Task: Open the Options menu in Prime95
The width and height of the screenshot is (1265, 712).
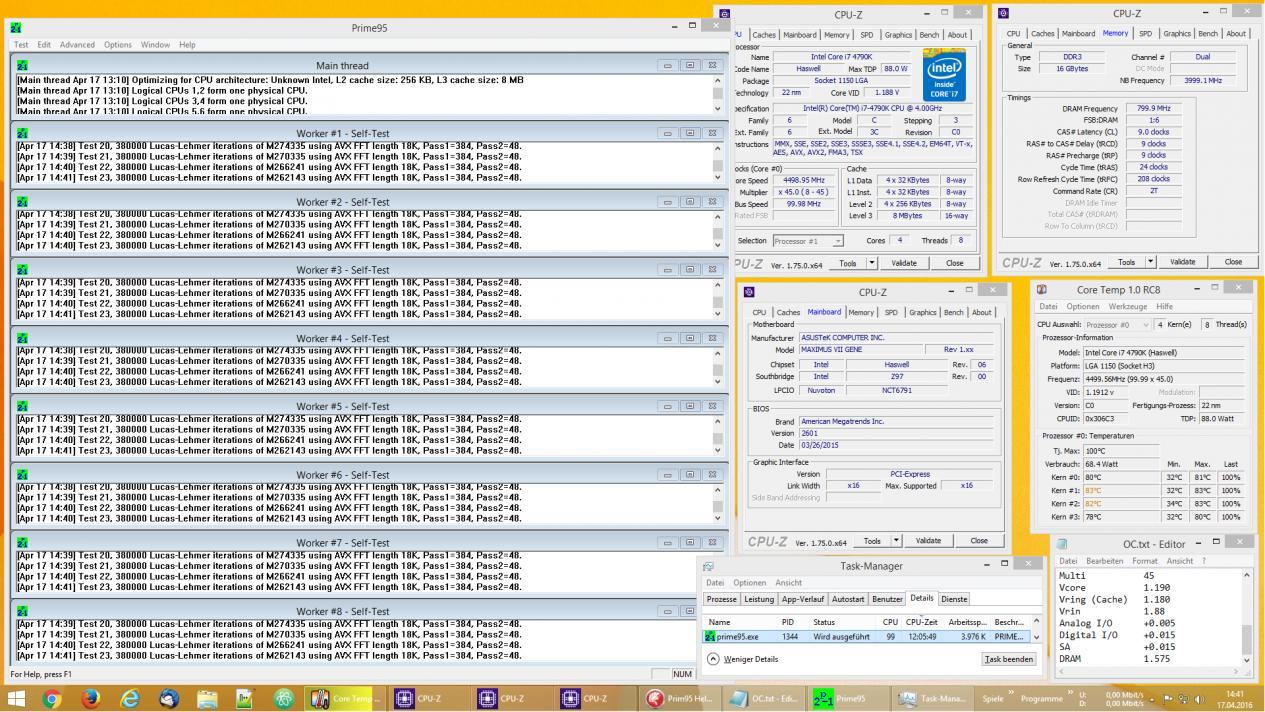Action: pos(117,45)
